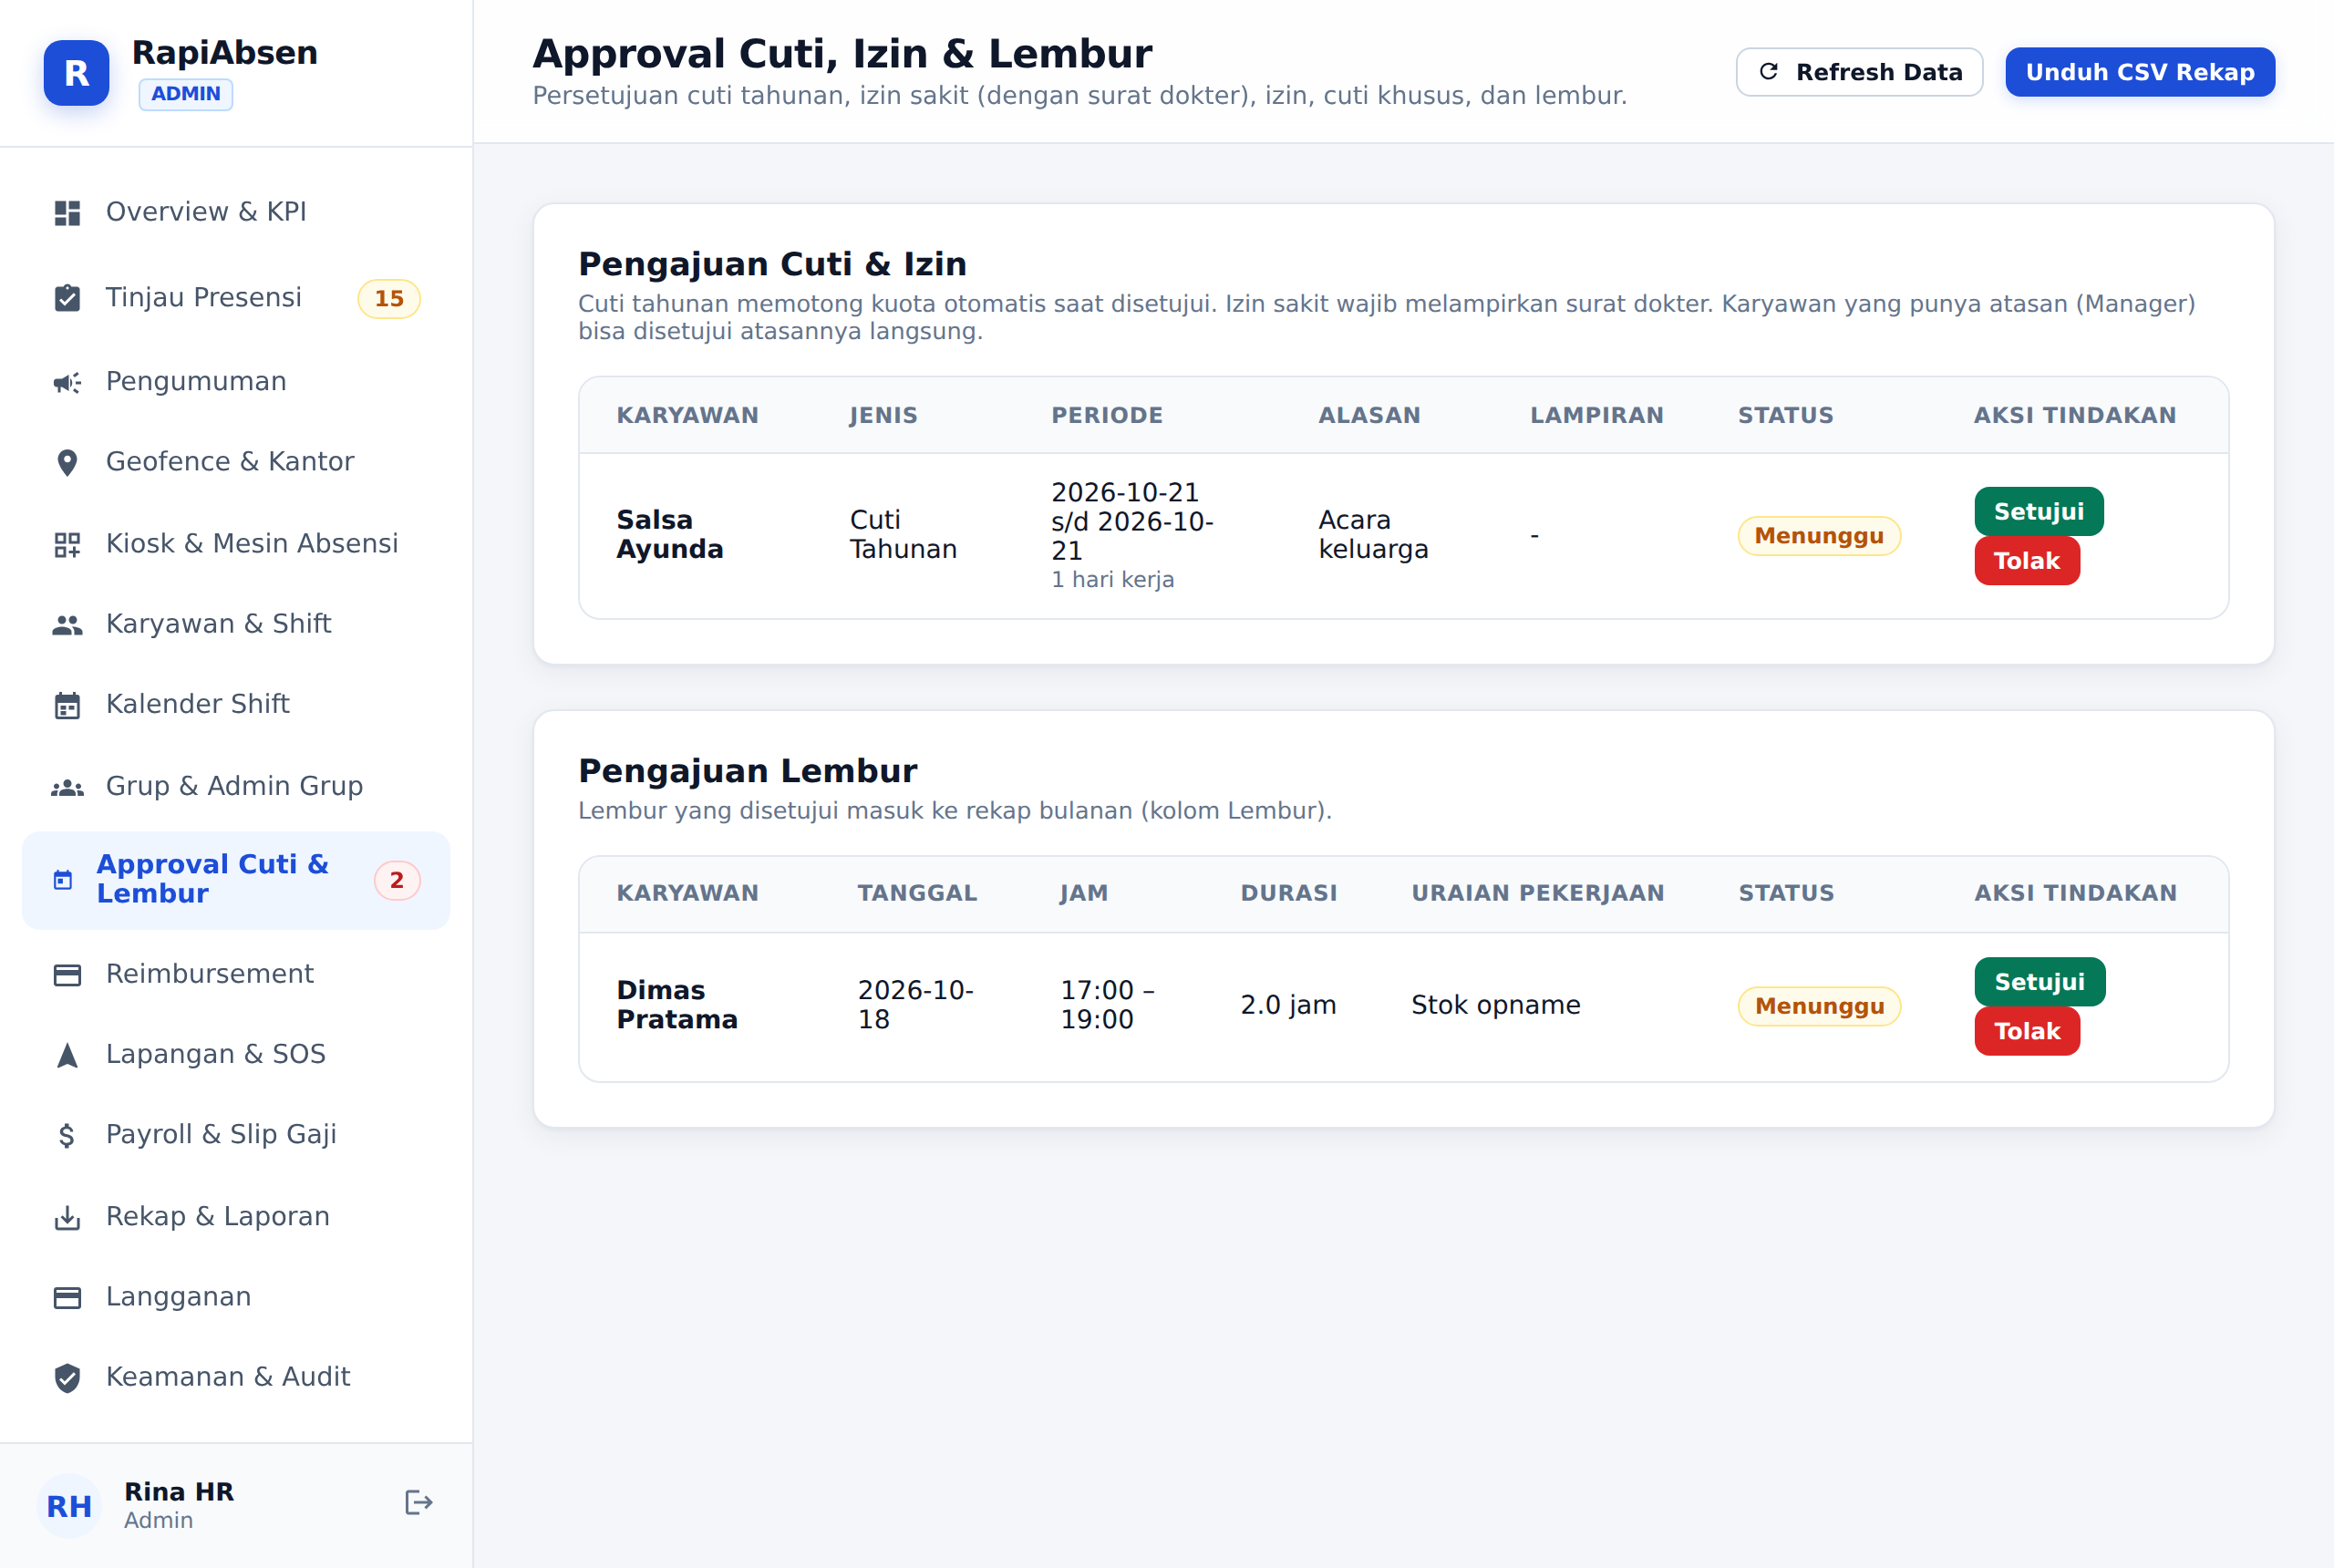
Task: Click the 15 badge on Tinjau Presensi
Action: coord(389,298)
